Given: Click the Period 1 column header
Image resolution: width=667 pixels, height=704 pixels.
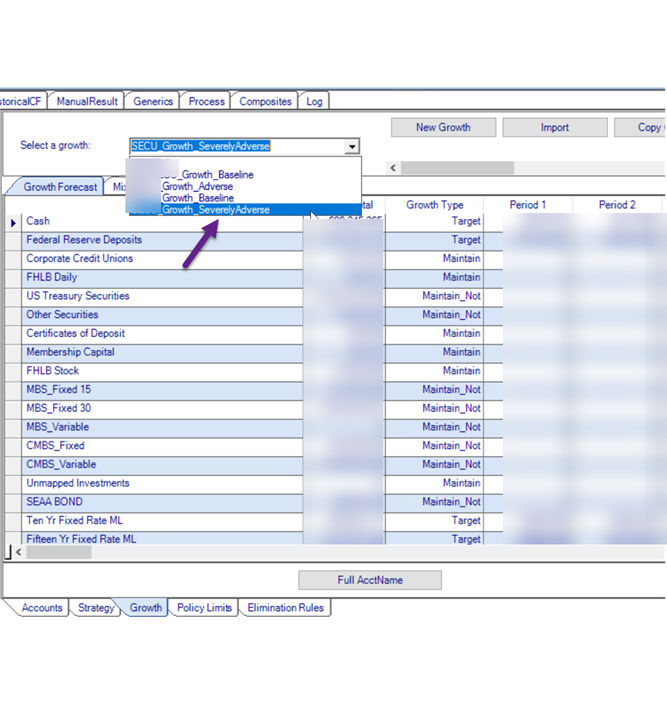Looking at the screenshot, I should point(527,204).
